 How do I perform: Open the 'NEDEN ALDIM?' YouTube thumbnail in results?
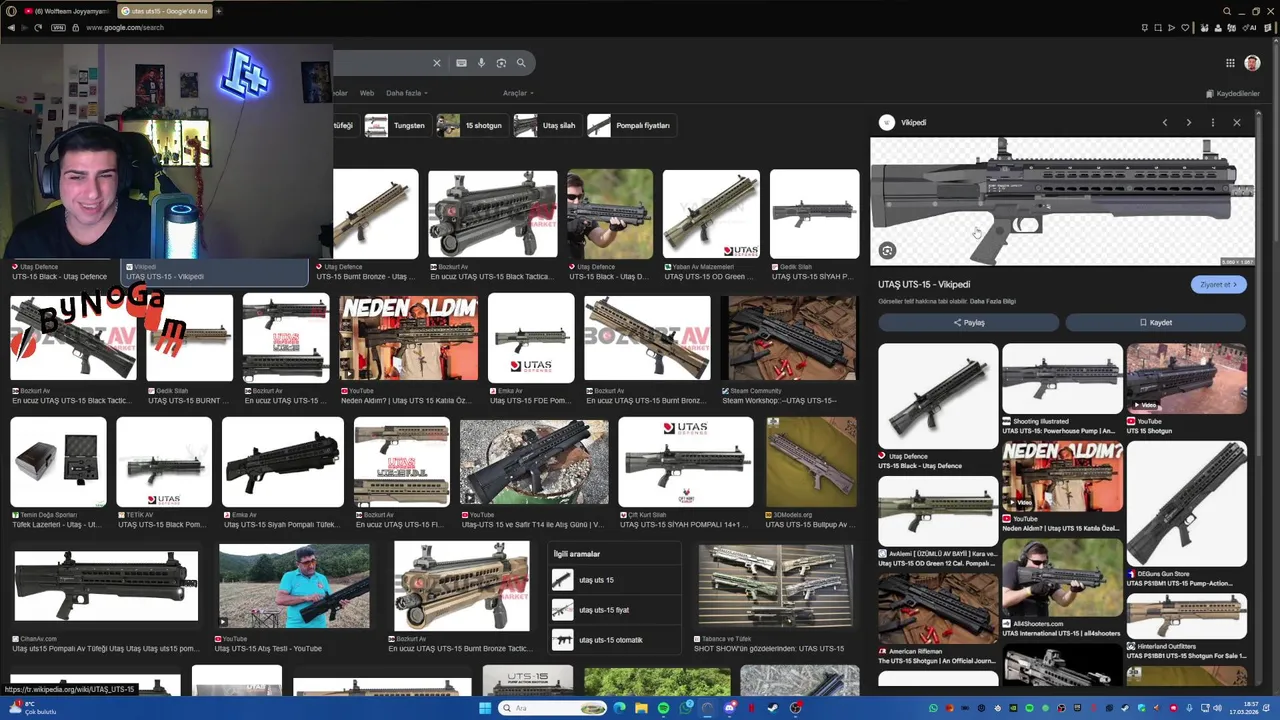click(x=409, y=338)
